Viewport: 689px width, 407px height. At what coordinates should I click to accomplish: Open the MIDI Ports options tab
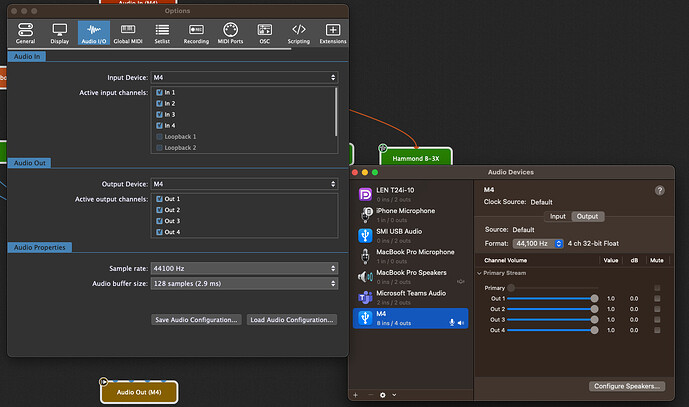[230, 33]
